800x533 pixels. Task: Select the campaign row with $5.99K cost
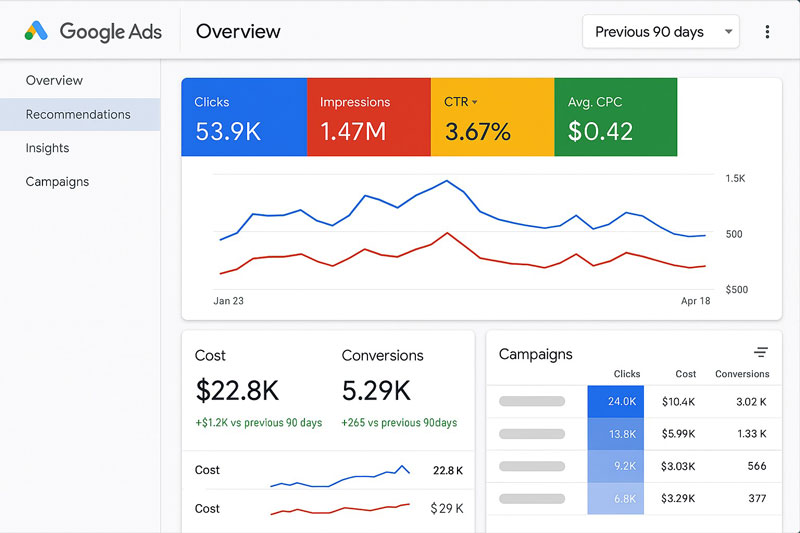[x=634, y=434]
